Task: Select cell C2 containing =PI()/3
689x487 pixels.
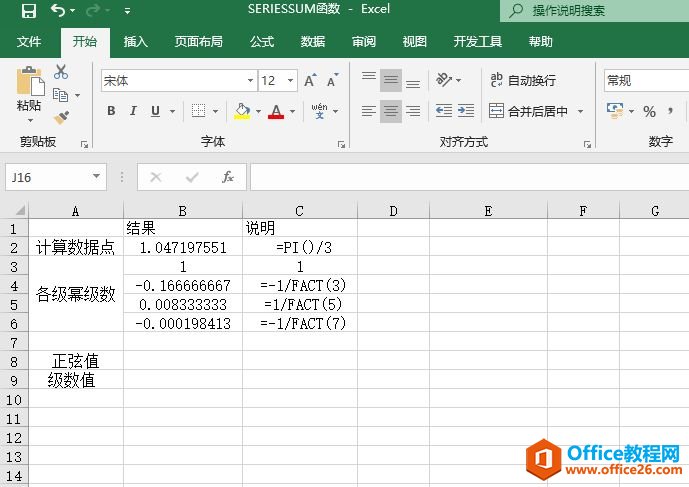Action: click(300, 247)
